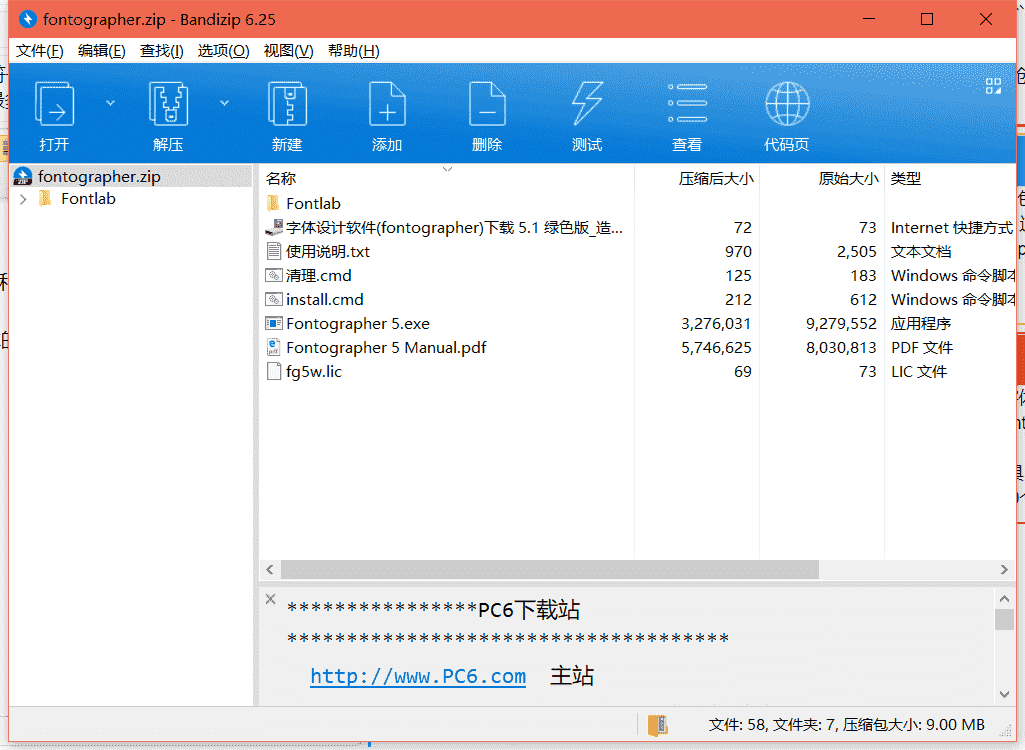
Task: Select the Fontlab label in the folder tree
Action: tap(88, 199)
